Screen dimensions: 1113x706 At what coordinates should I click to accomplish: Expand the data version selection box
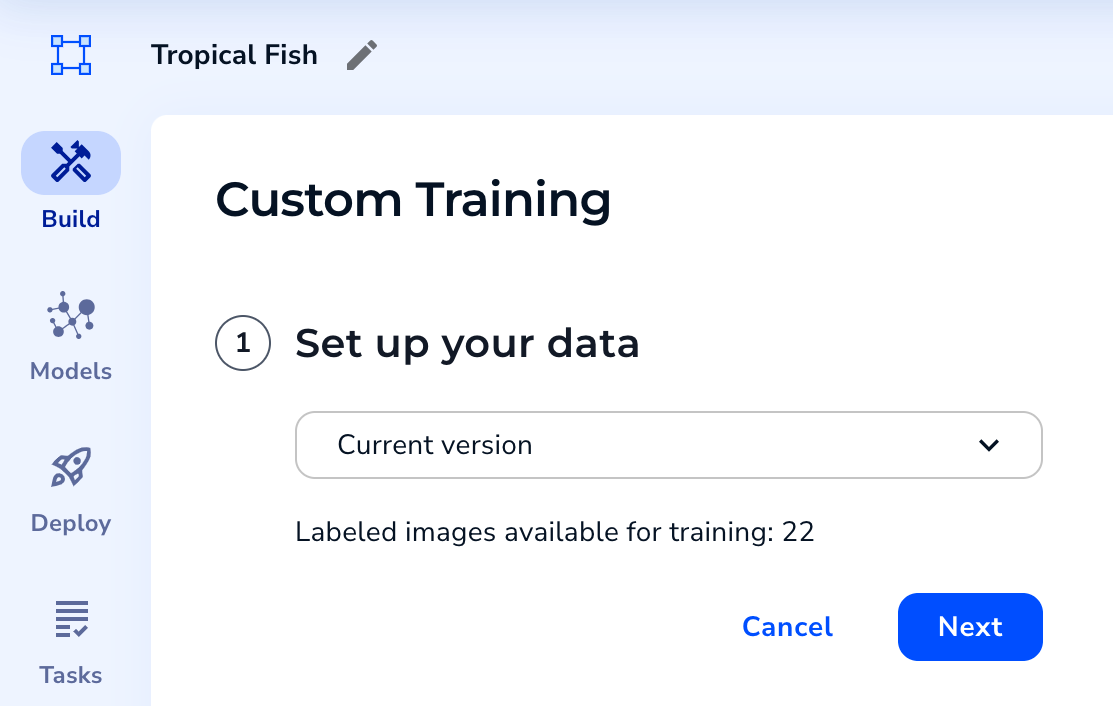(668, 445)
